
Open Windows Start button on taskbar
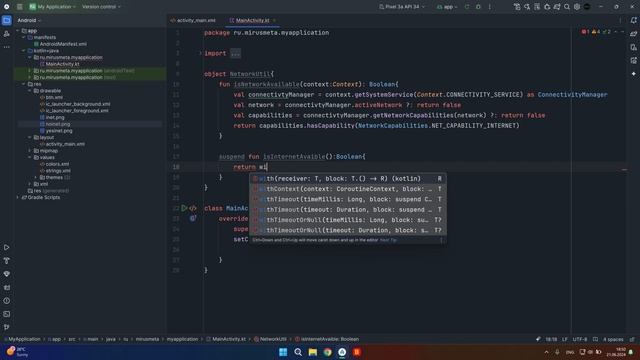click(x=283, y=352)
